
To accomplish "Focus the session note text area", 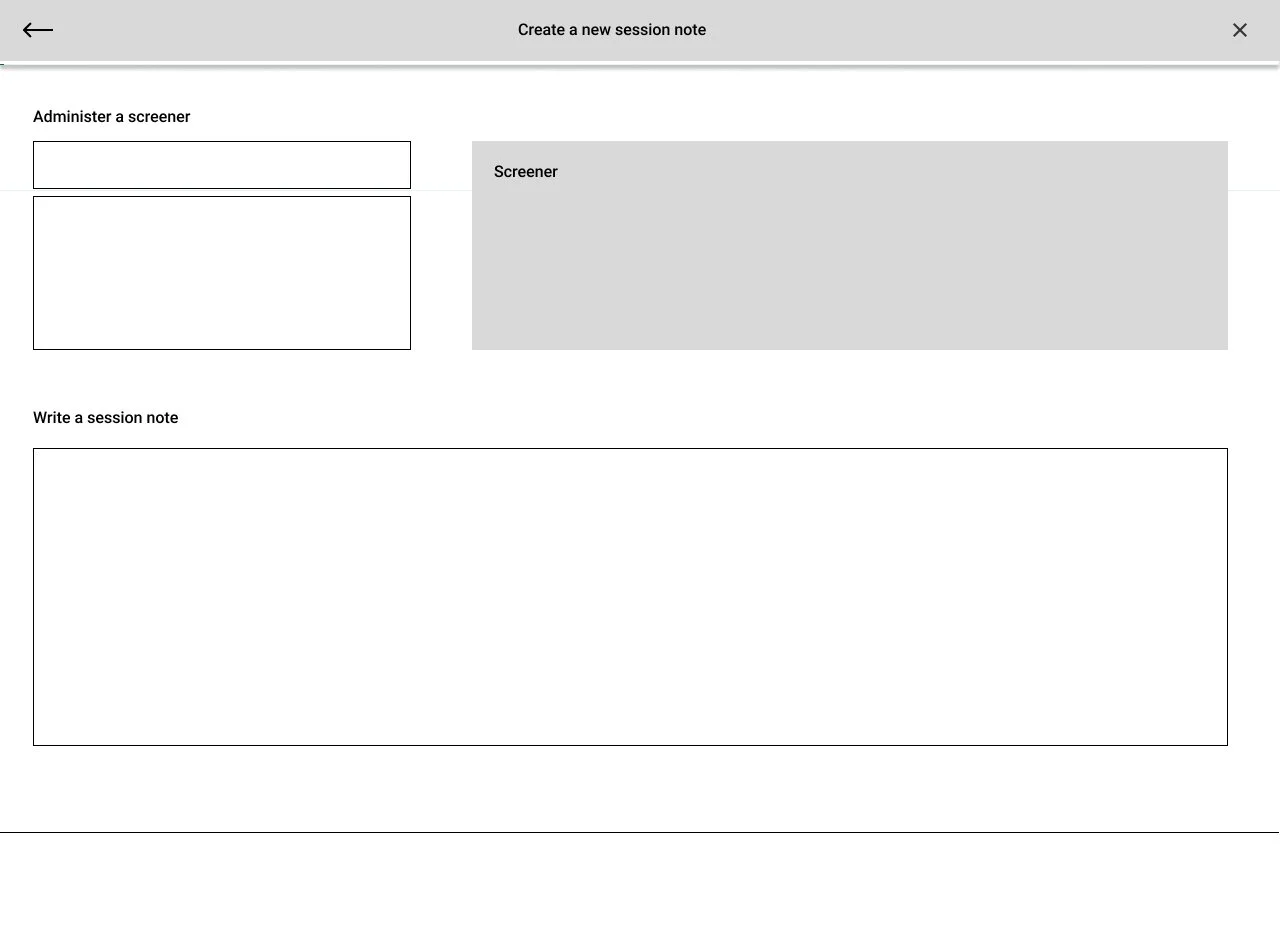I will (630, 597).
